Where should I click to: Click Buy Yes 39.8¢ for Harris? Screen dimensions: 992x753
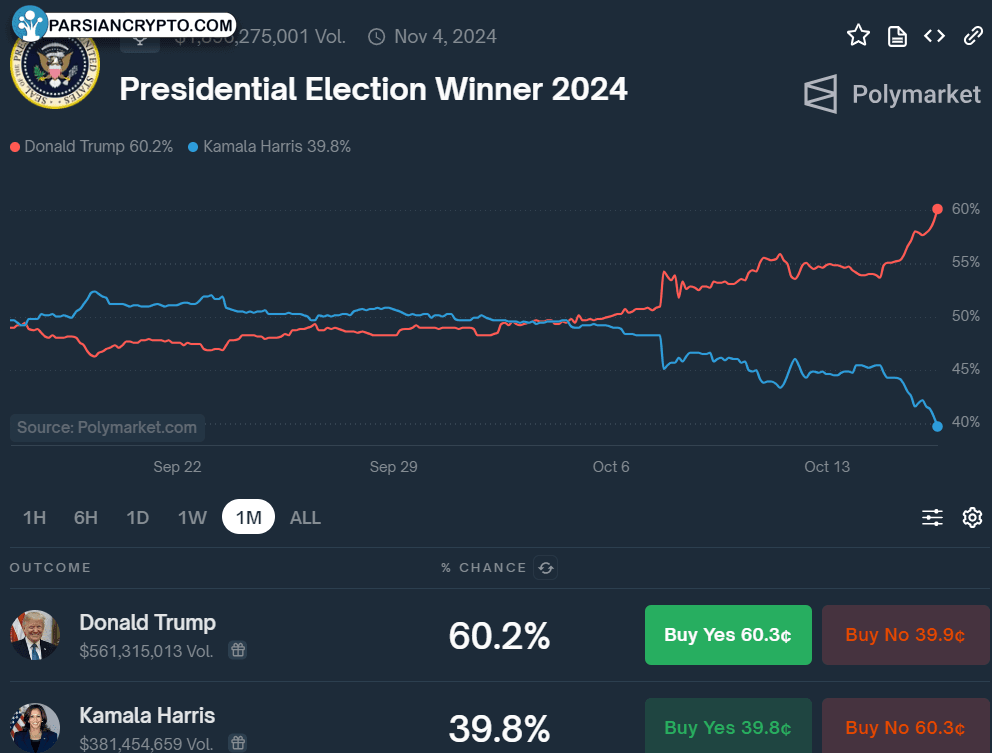[728, 726]
